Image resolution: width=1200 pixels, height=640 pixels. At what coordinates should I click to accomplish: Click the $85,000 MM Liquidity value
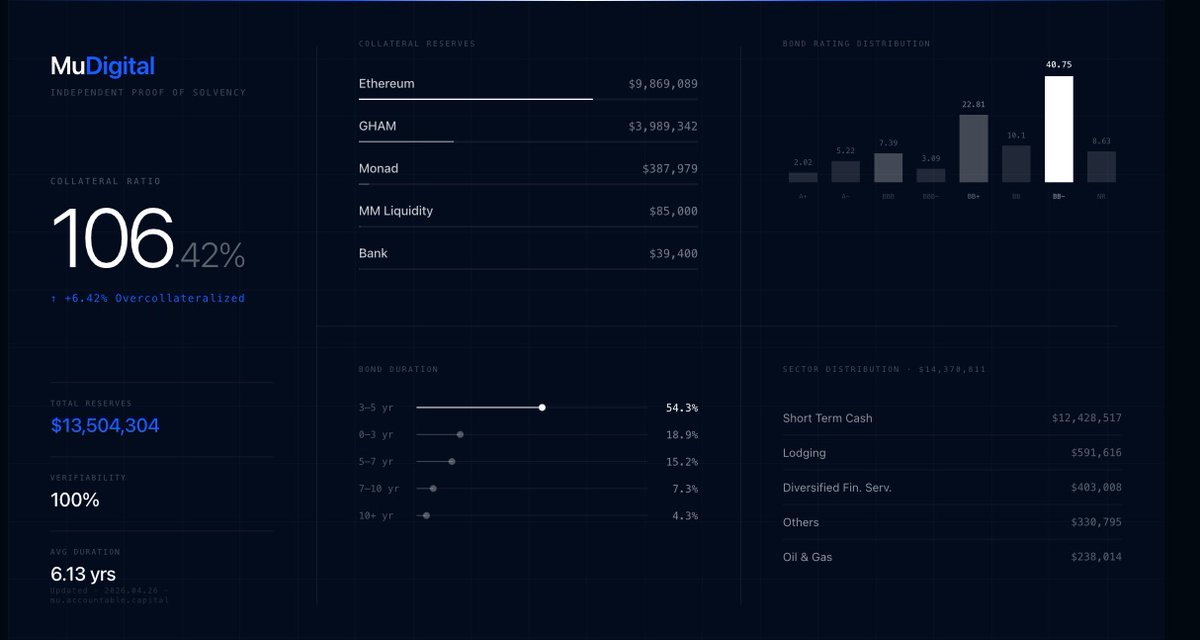[x=673, y=212]
